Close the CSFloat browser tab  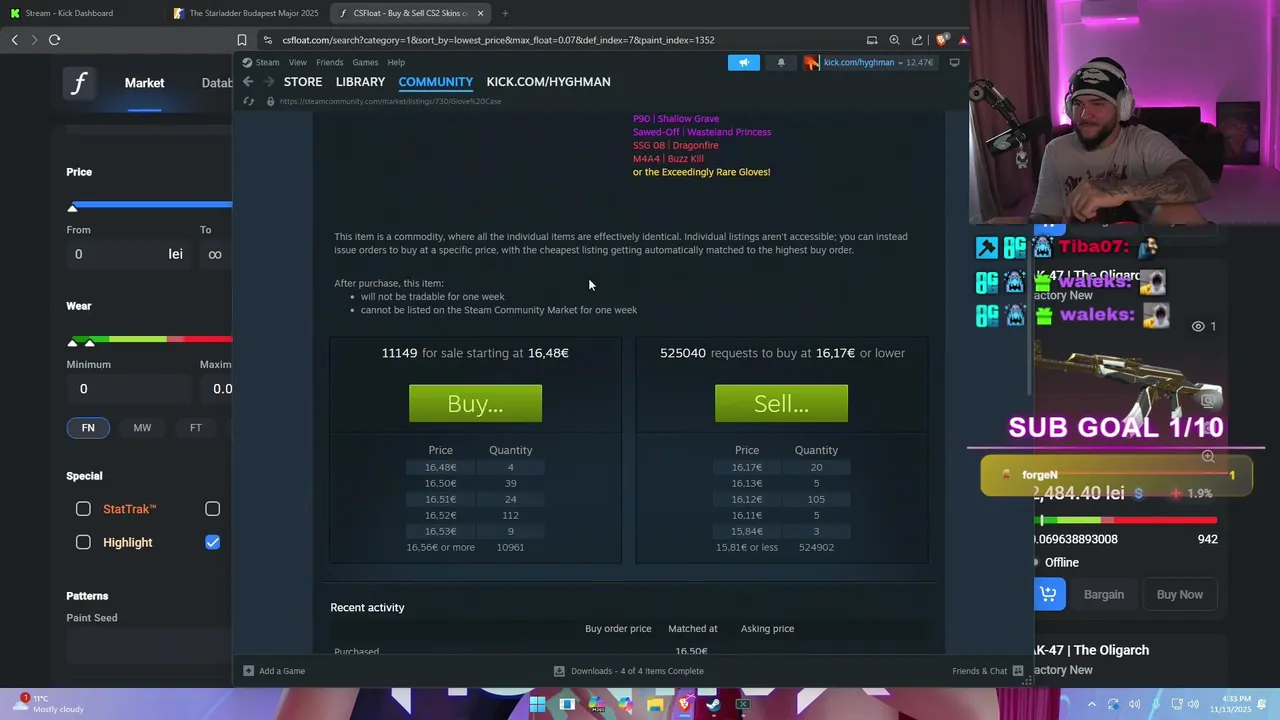480,13
